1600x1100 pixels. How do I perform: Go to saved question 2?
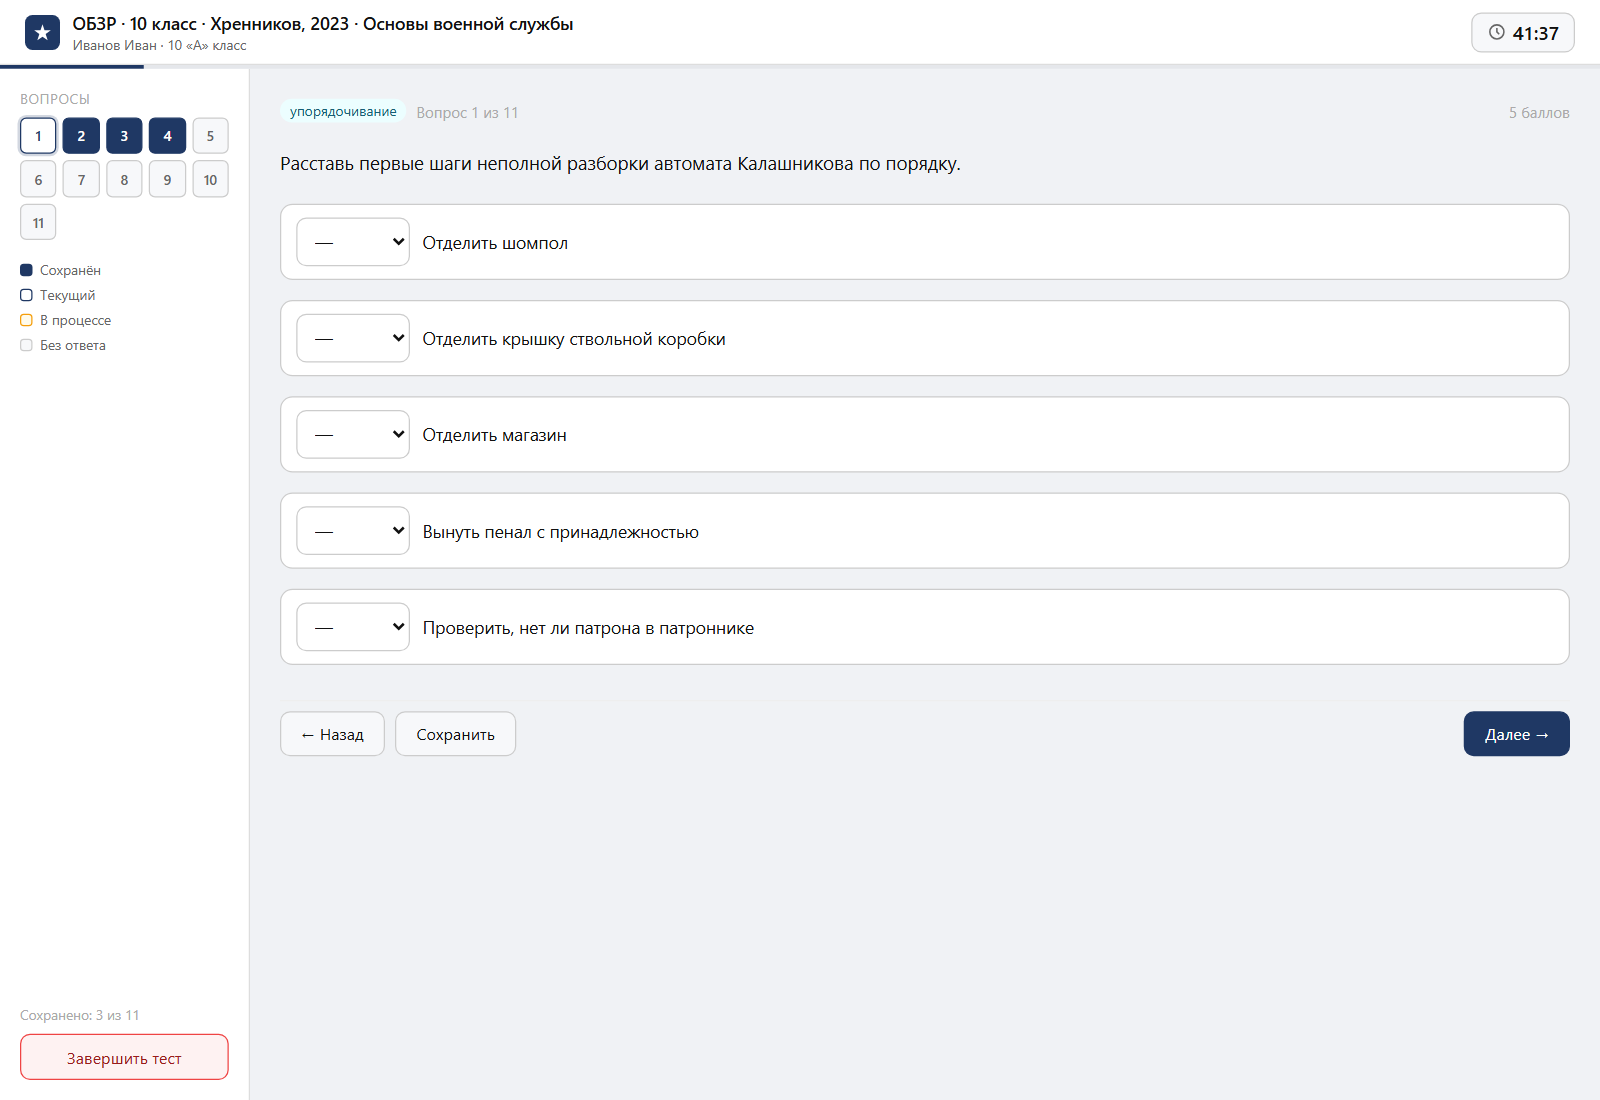(x=81, y=136)
